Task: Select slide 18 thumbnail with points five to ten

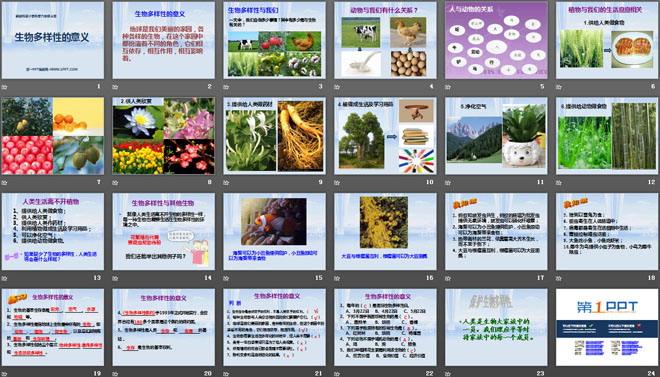Action: click(607, 231)
